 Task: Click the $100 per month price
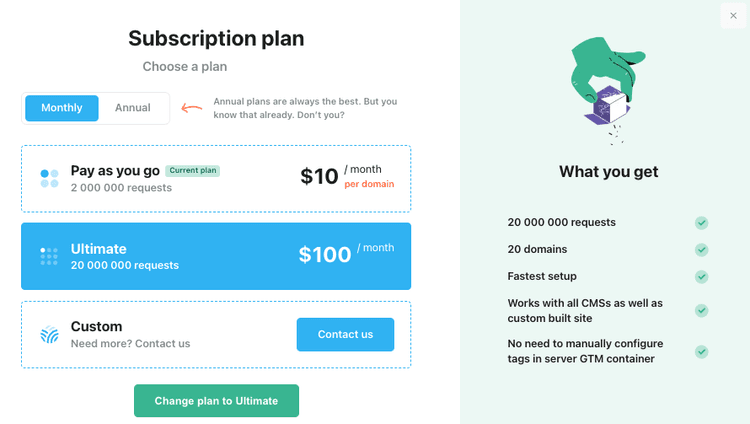325,254
